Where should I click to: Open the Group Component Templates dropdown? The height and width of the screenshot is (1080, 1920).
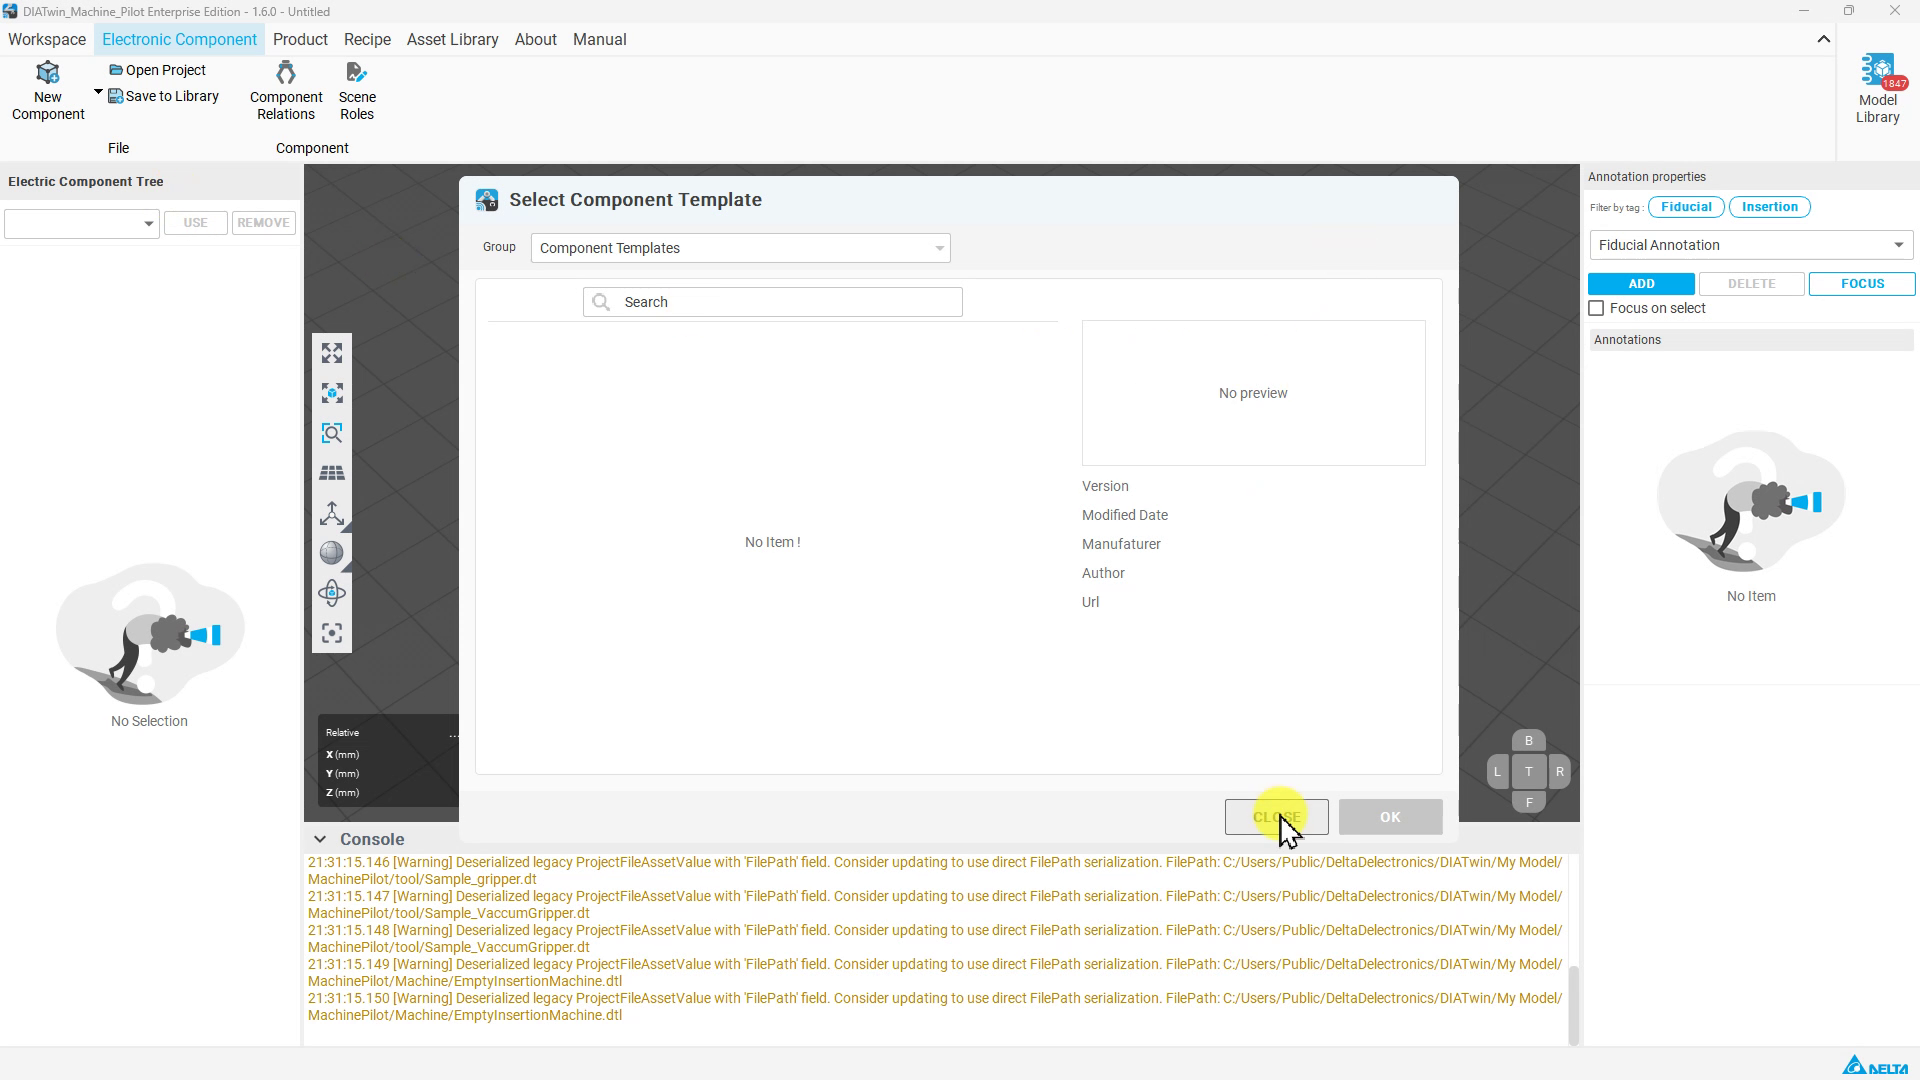[x=740, y=248]
